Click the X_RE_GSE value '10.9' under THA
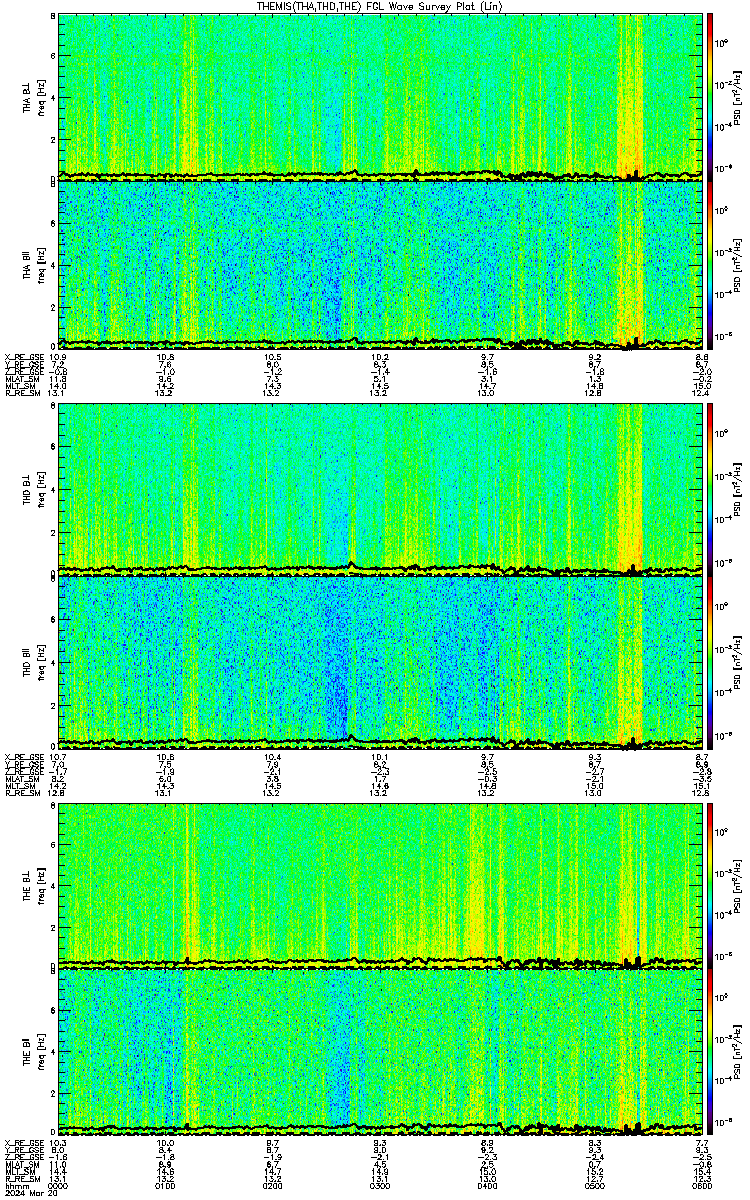Screen dimensions: 750x1200 [58, 356]
